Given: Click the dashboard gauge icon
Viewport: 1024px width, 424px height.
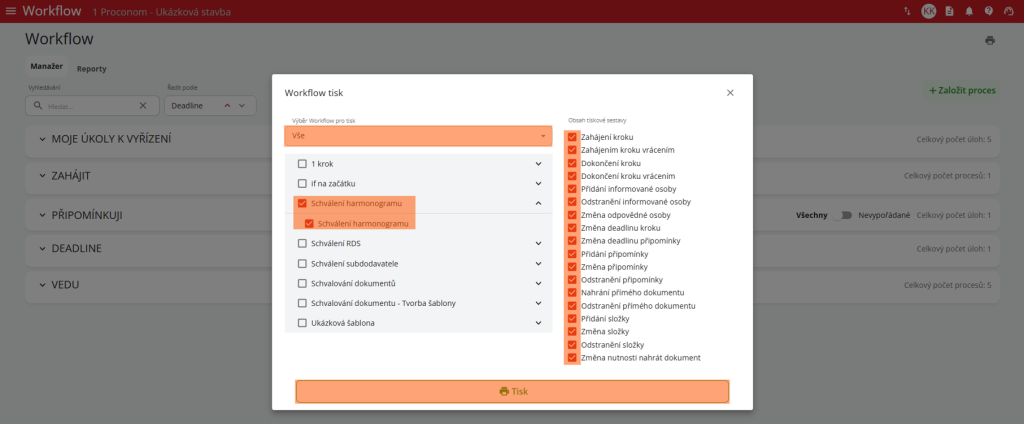Looking at the screenshot, I should click(1009, 11).
